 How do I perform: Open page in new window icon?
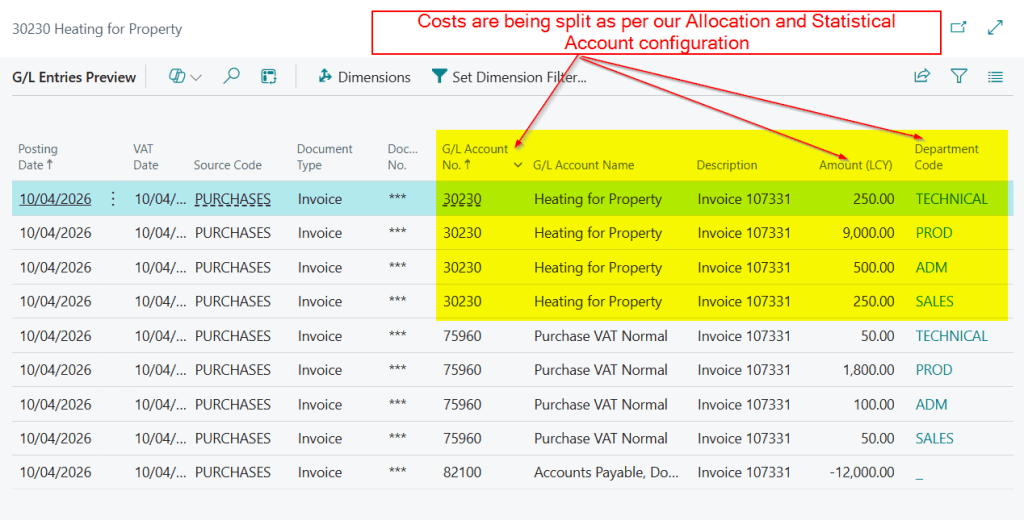click(958, 28)
